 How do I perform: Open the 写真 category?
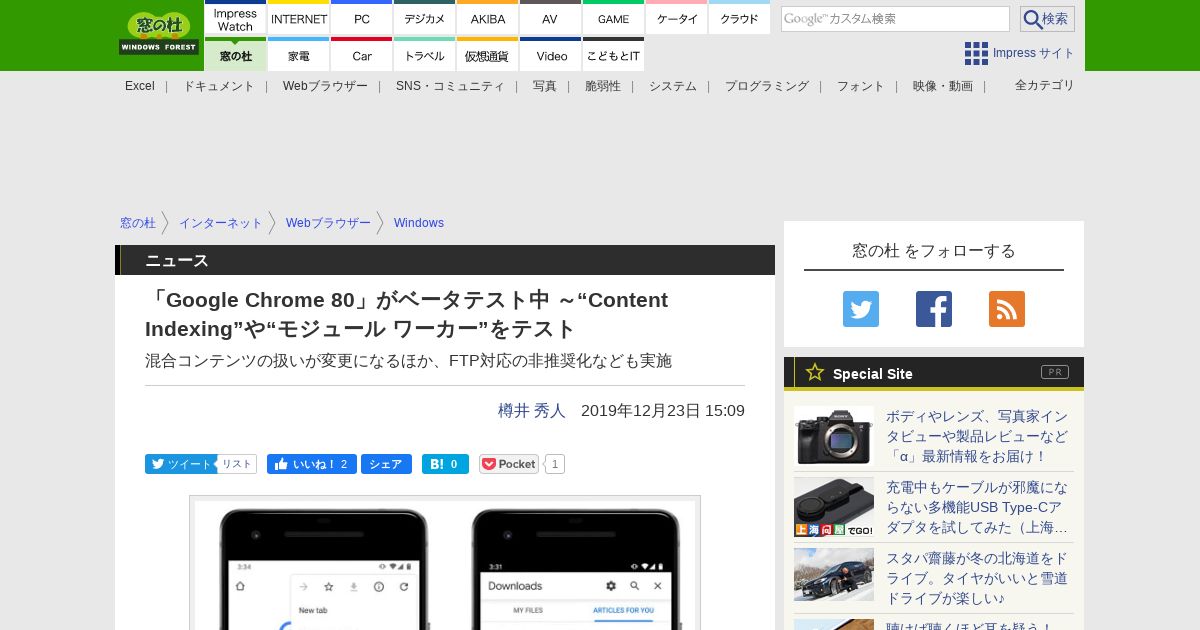click(x=545, y=86)
